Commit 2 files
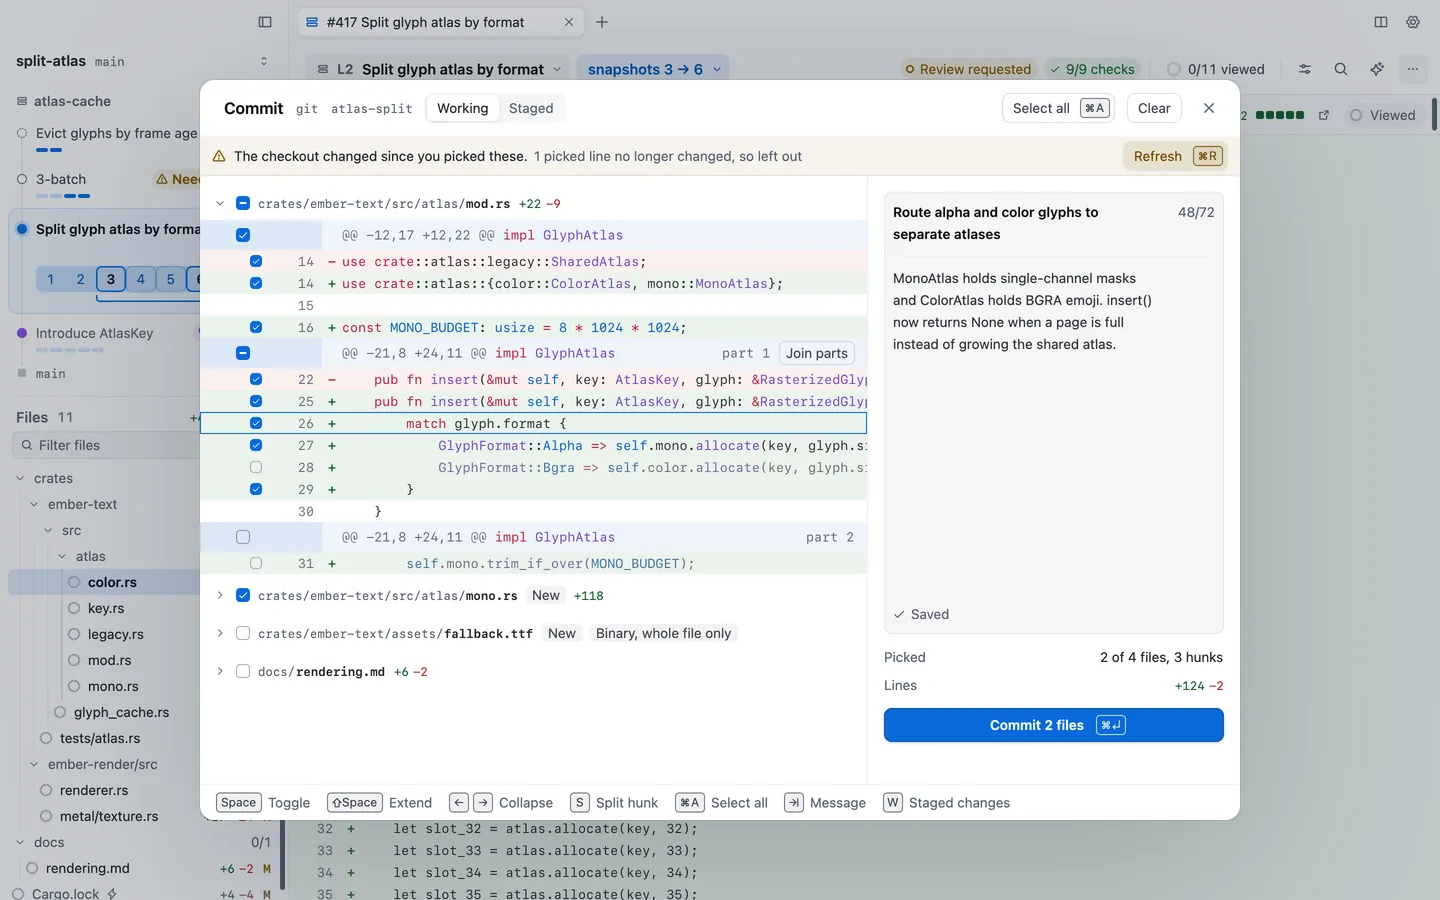The width and height of the screenshot is (1440, 900). (x=1053, y=725)
